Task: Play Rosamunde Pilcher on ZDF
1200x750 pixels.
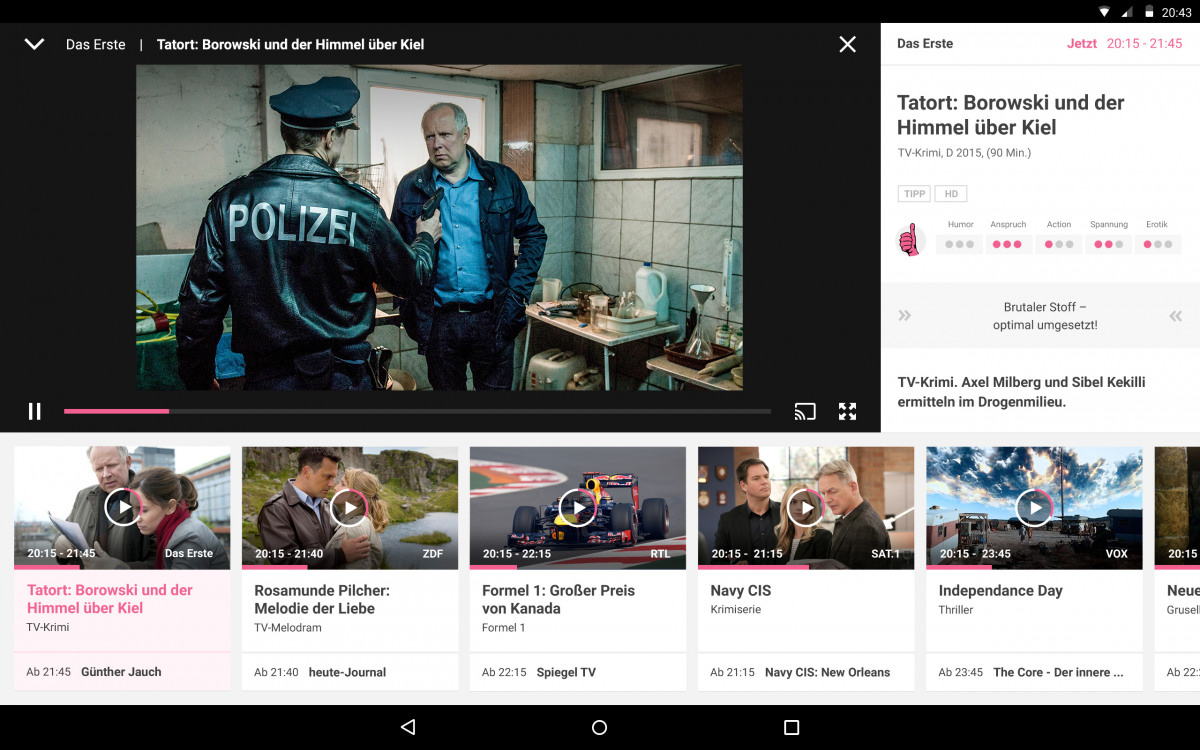Action: (350, 507)
